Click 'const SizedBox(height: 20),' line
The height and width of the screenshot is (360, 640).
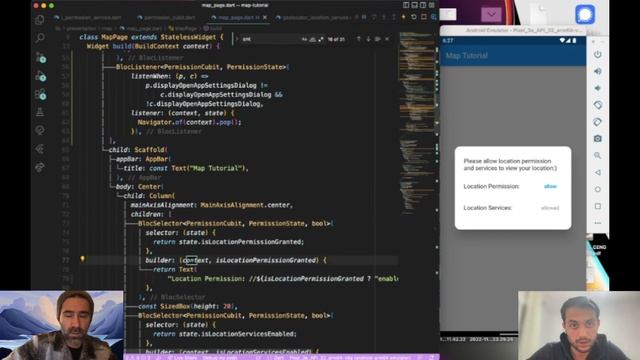(187, 306)
